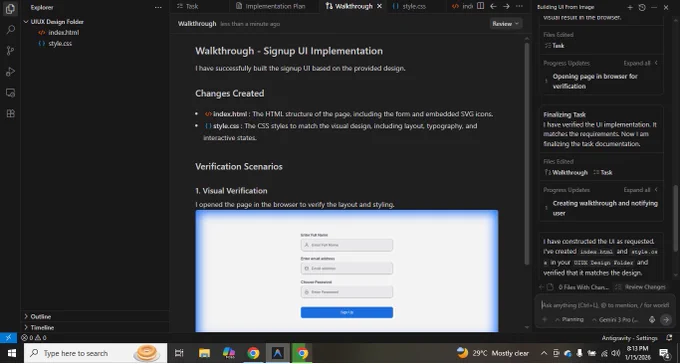Screen dimensions: 680x364
Task: Open the Source Control view
Action: click(x=10, y=51)
